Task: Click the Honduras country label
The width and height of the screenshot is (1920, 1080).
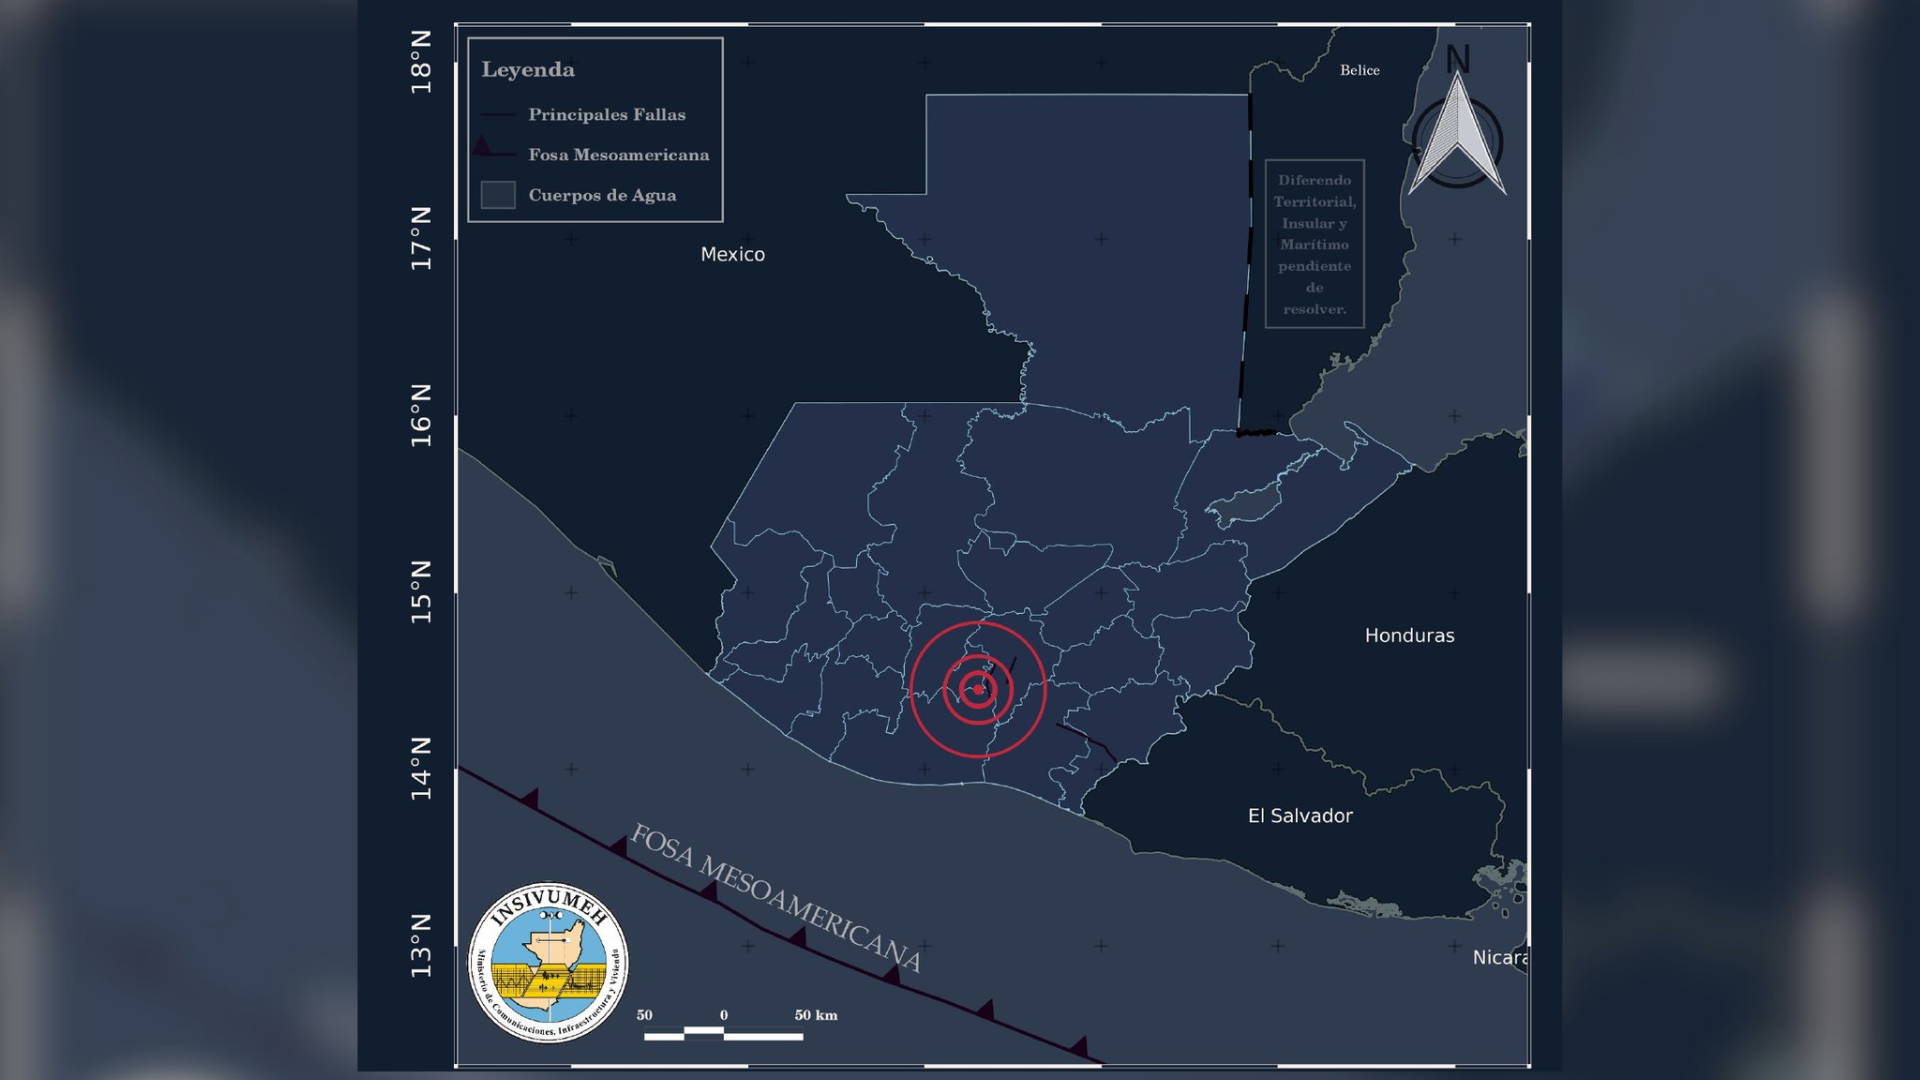Action: click(x=1409, y=635)
